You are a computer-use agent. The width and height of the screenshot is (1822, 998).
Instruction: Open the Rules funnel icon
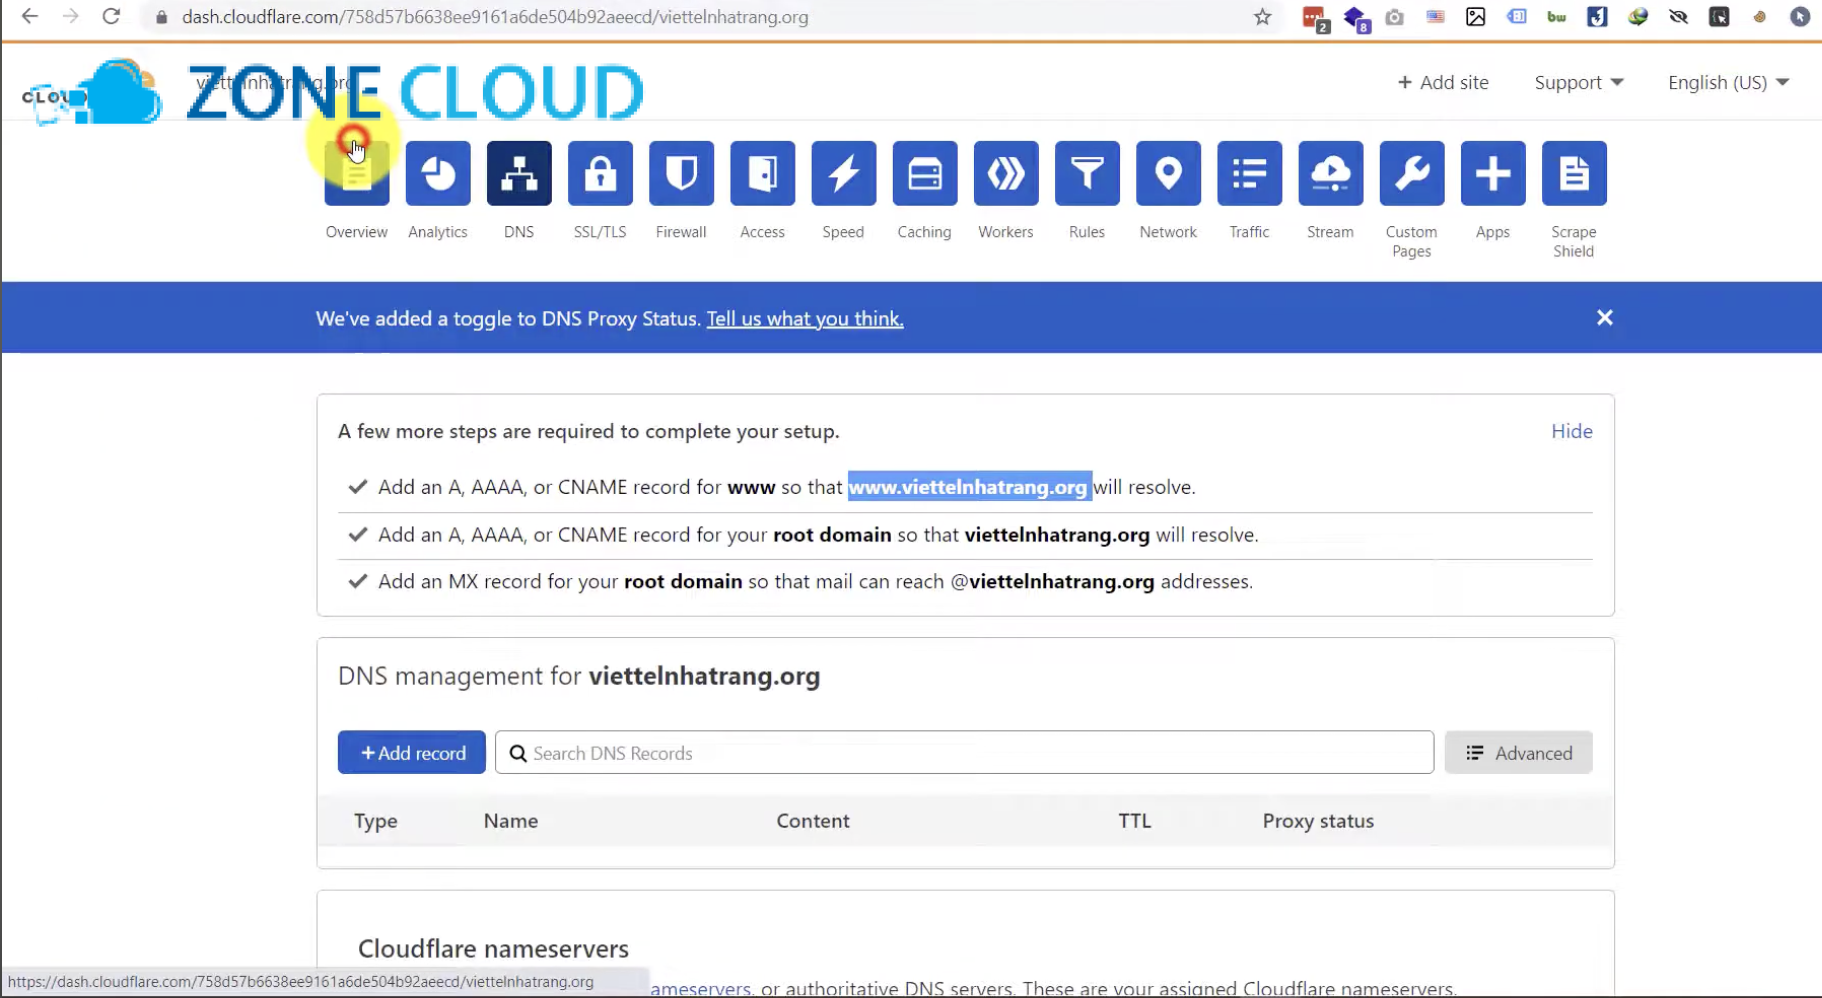coord(1087,174)
